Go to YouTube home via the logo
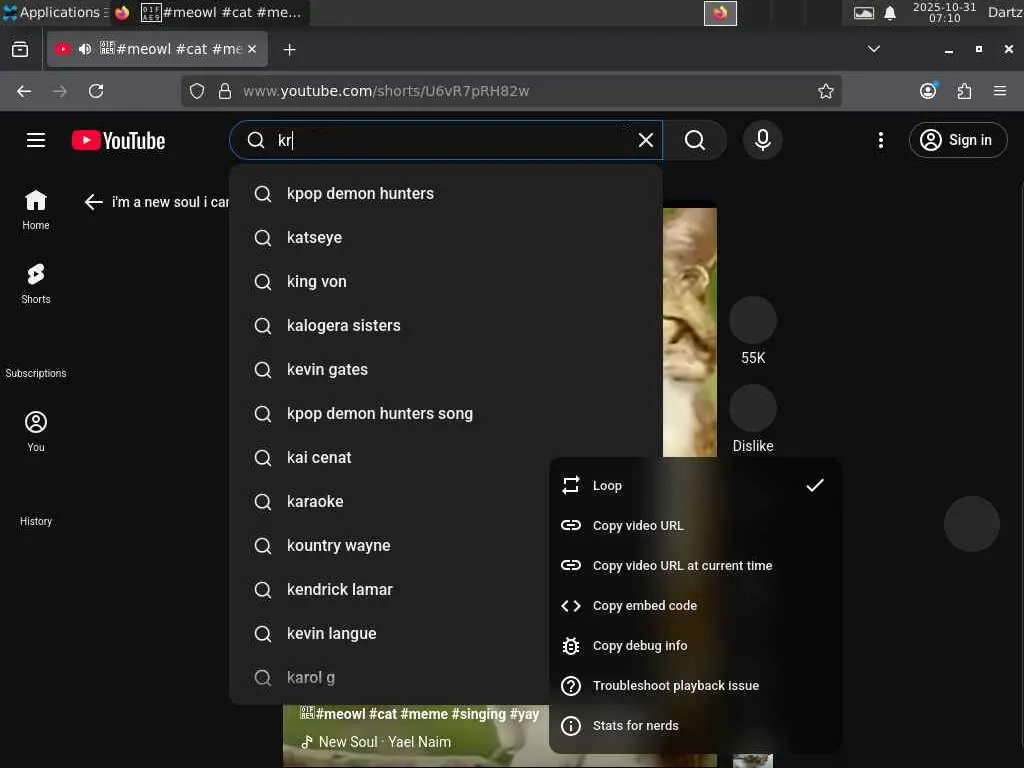The width and height of the screenshot is (1024, 768). coord(119,140)
